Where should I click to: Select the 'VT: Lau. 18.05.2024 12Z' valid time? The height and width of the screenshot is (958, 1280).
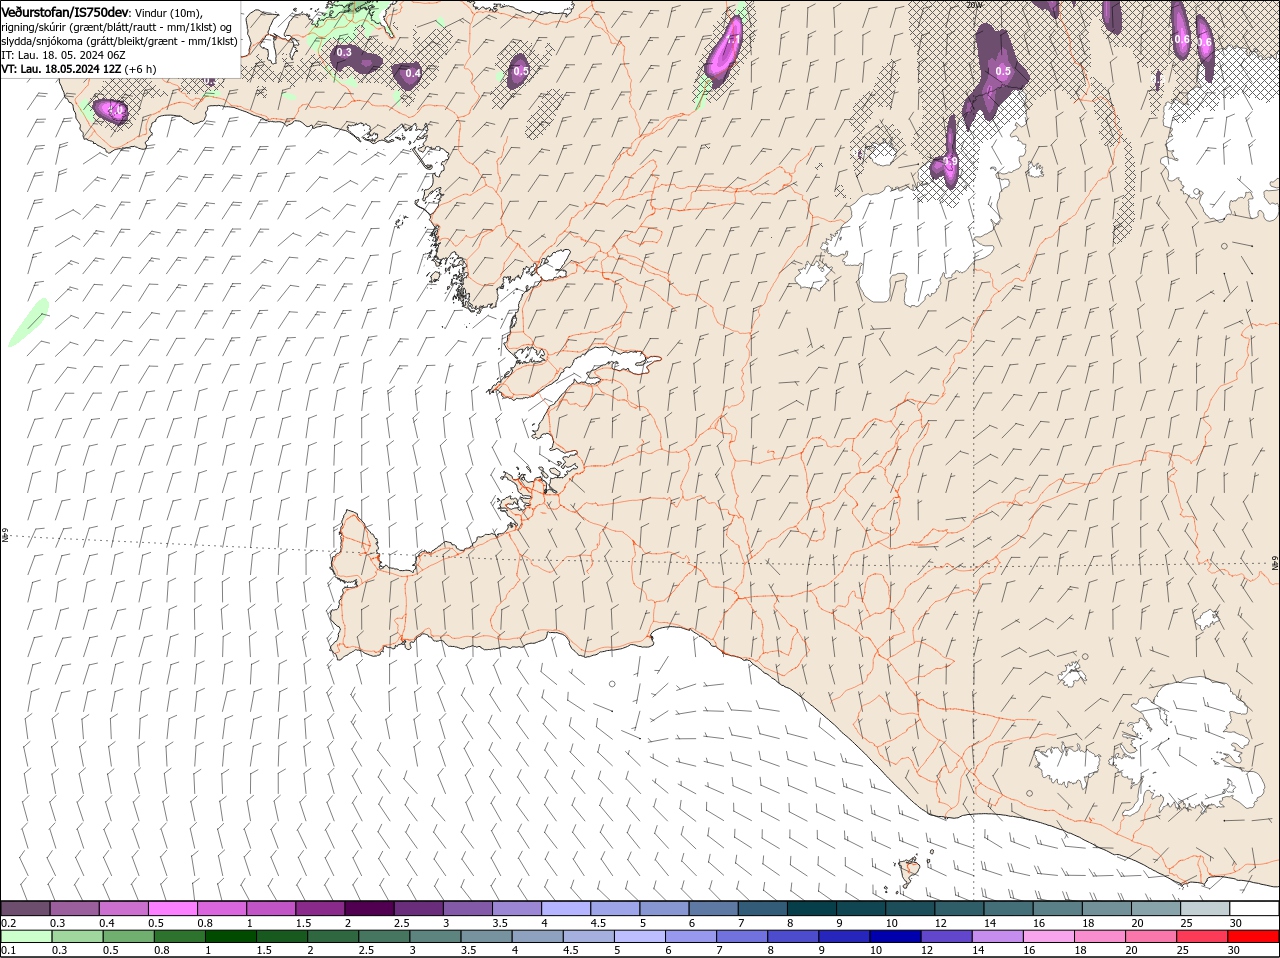(61, 69)
